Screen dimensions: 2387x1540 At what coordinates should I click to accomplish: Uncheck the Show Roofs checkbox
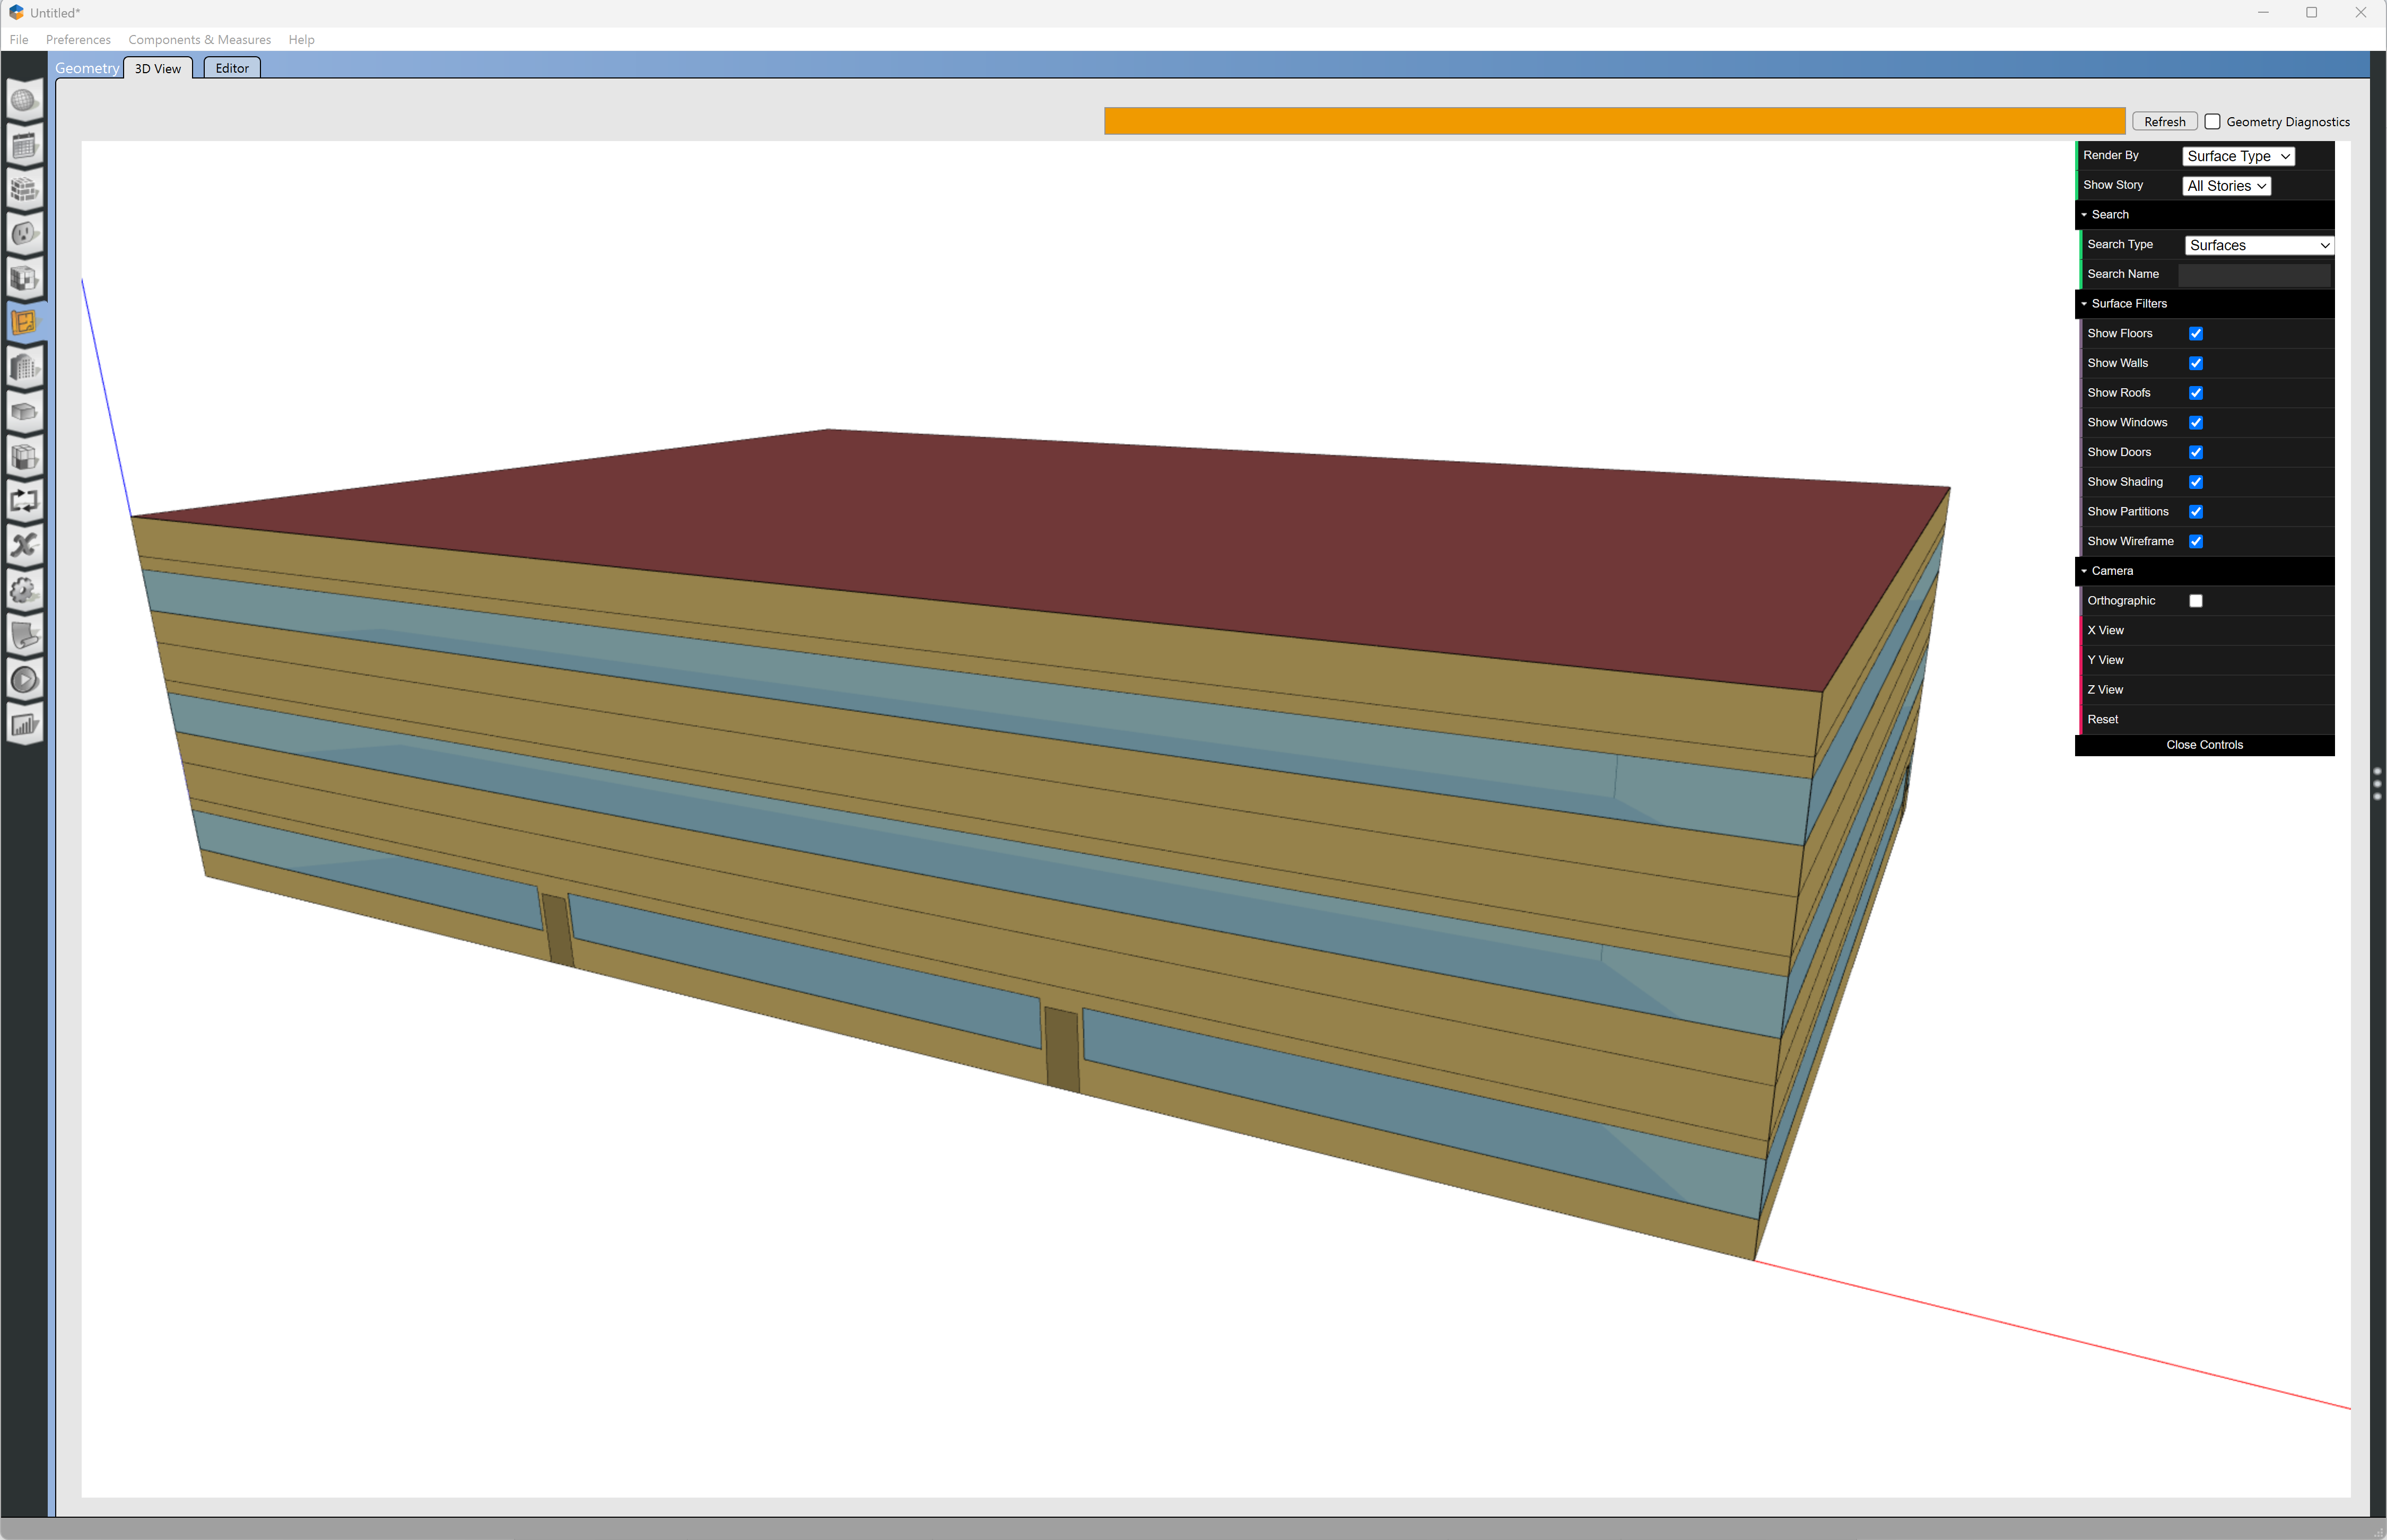pos(2196,393)
